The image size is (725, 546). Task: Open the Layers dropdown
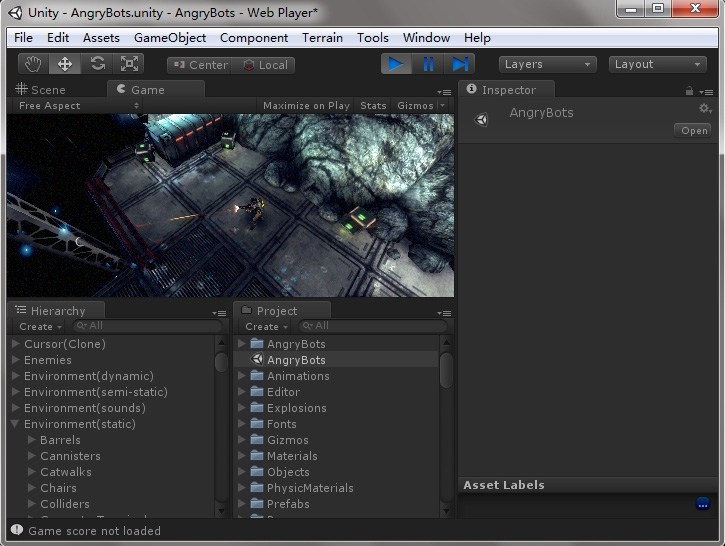(547, 64)
